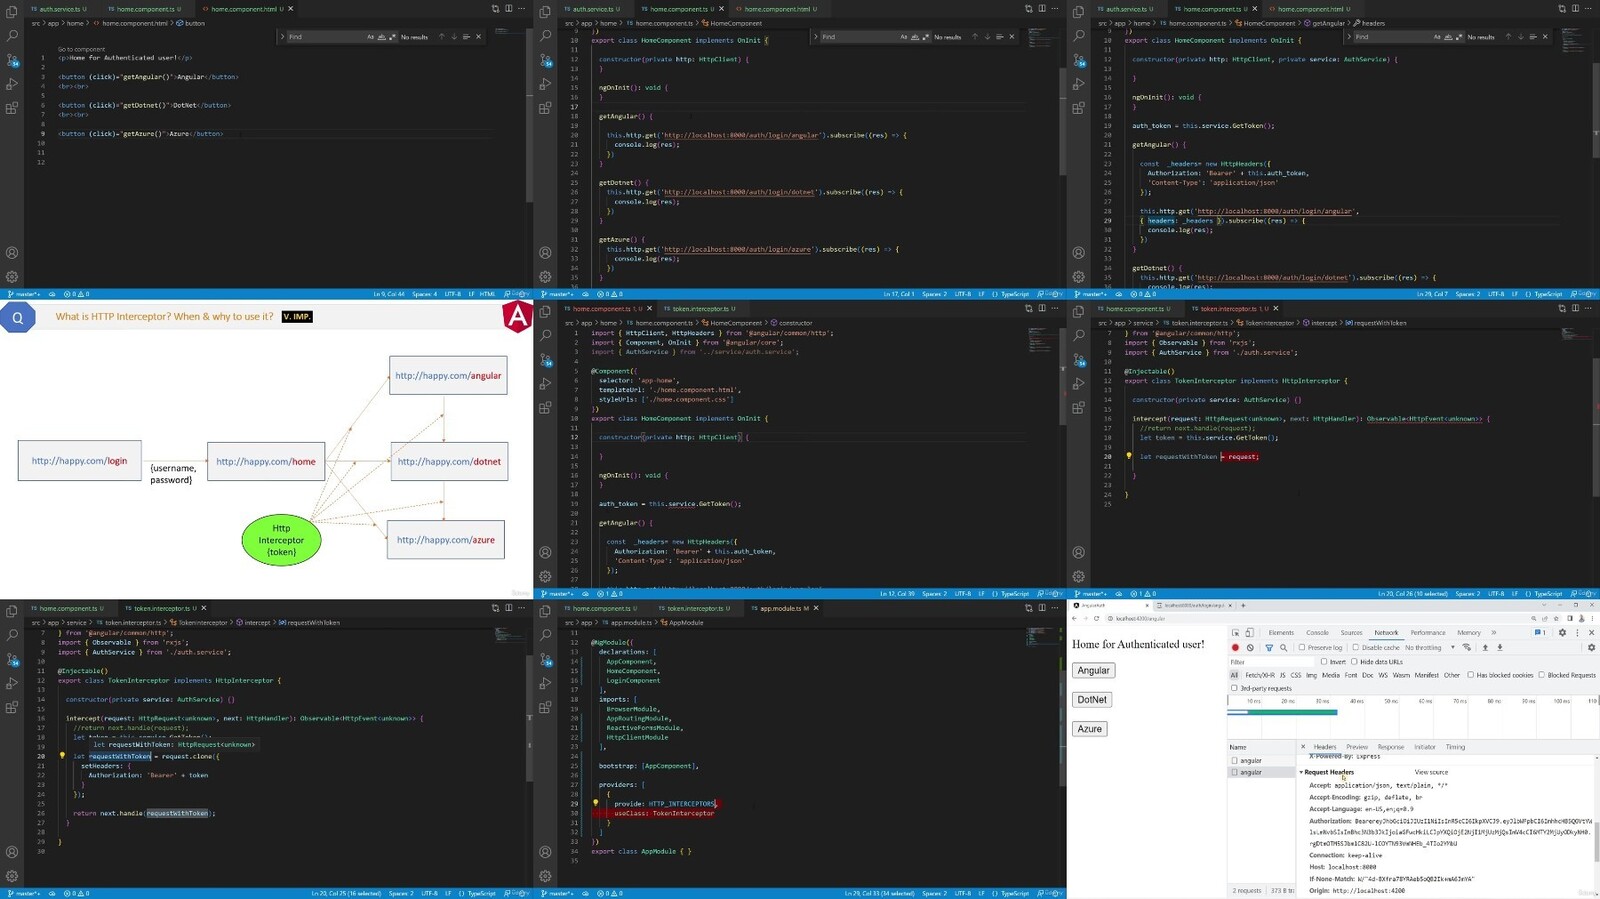Image resolution: width=1600 pixels, height=899 pixels.
Task: Click the export HAR download arrow icon
Action: (x=1500, y=648)
